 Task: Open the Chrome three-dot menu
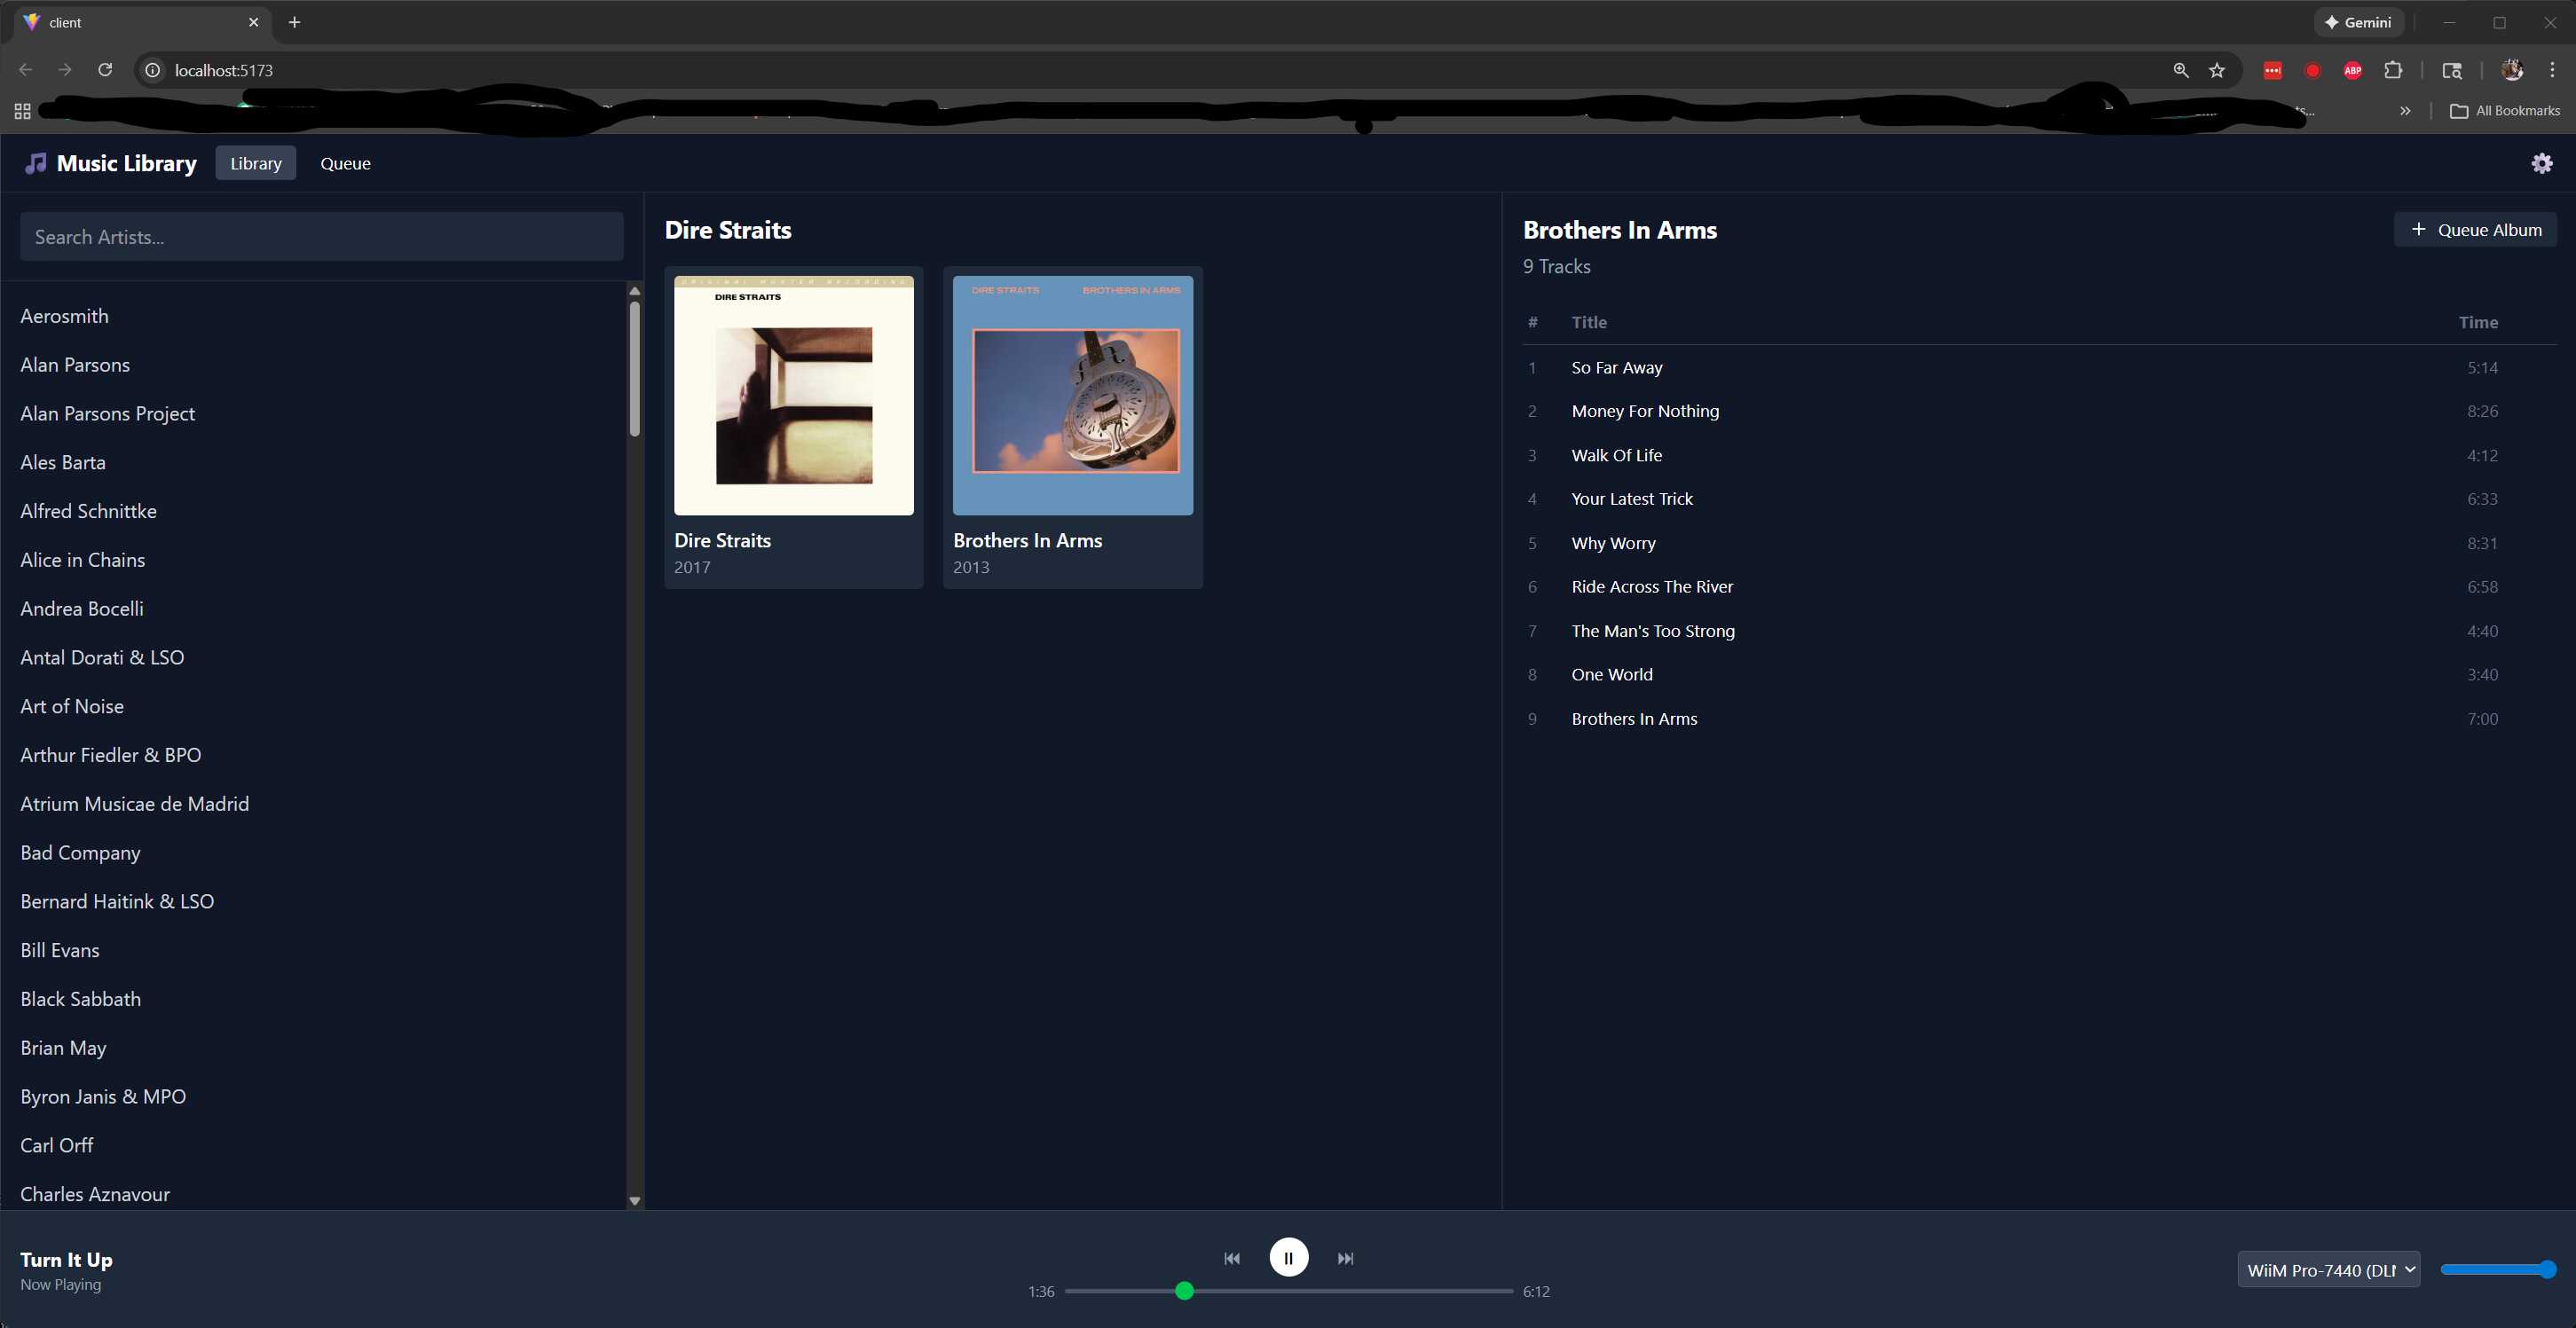click(x=2552, y=70)
